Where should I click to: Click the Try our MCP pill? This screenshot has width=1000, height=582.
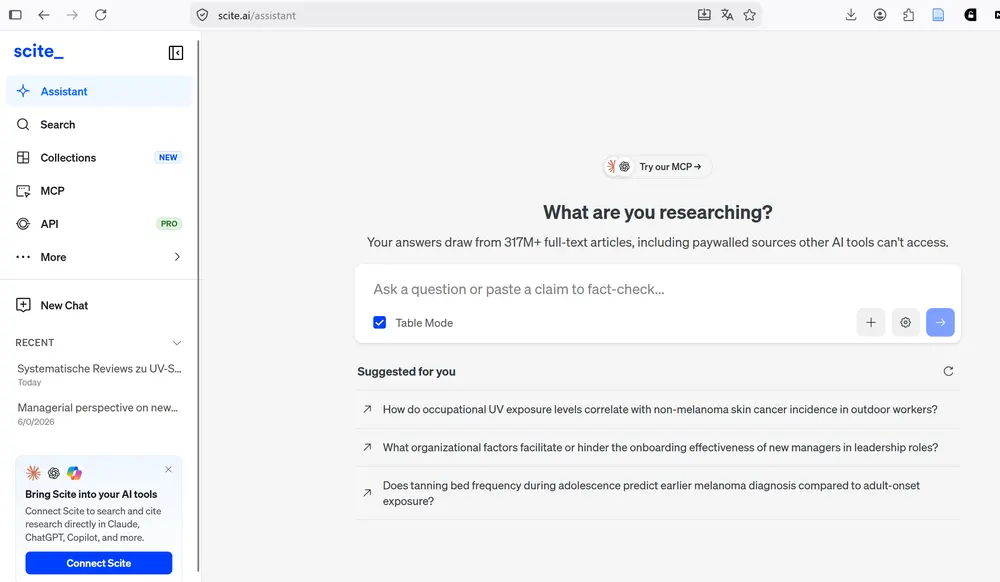pos(657,166)
